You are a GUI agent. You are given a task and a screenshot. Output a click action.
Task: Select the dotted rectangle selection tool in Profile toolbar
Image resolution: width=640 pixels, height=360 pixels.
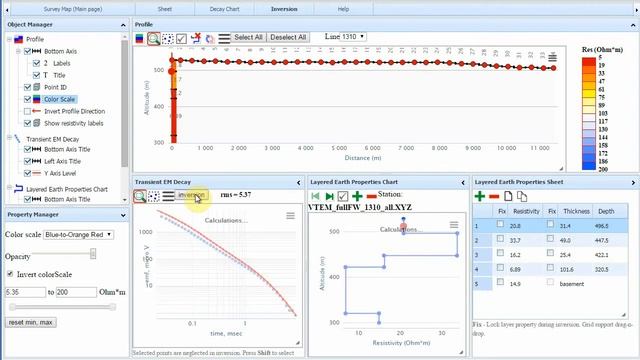pos(167,39)
